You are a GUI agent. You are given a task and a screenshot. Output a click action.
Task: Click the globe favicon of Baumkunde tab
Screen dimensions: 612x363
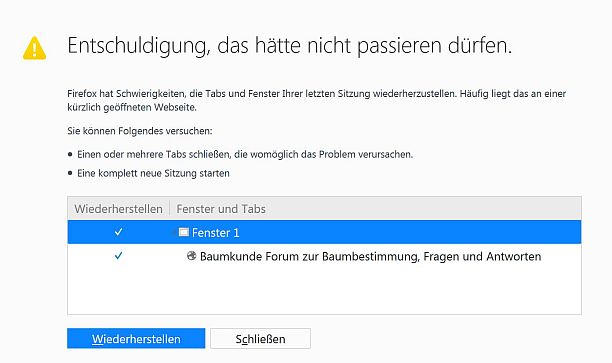(191, 256)
